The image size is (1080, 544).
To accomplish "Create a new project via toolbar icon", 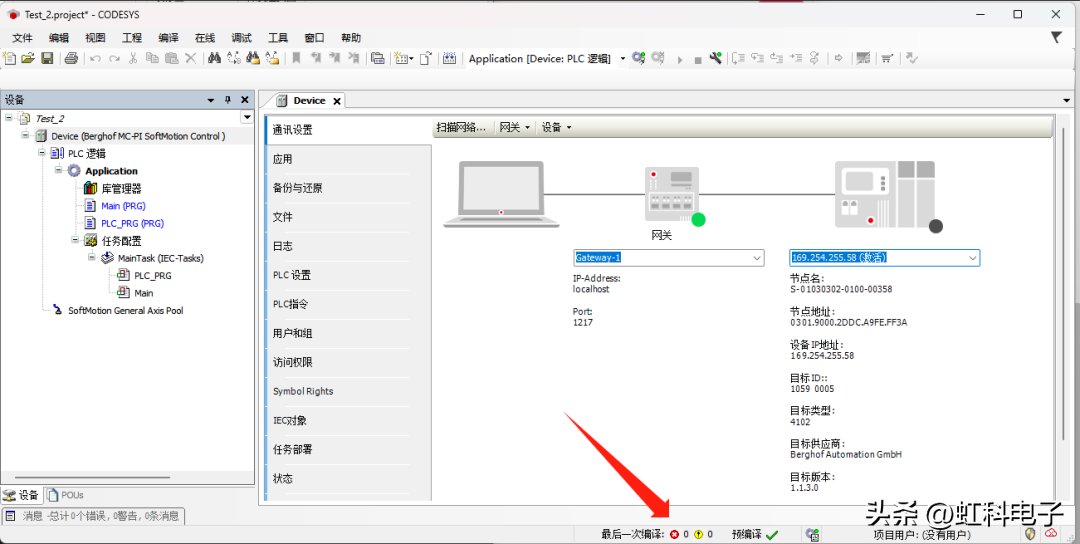I will click(x=9, y=59).
